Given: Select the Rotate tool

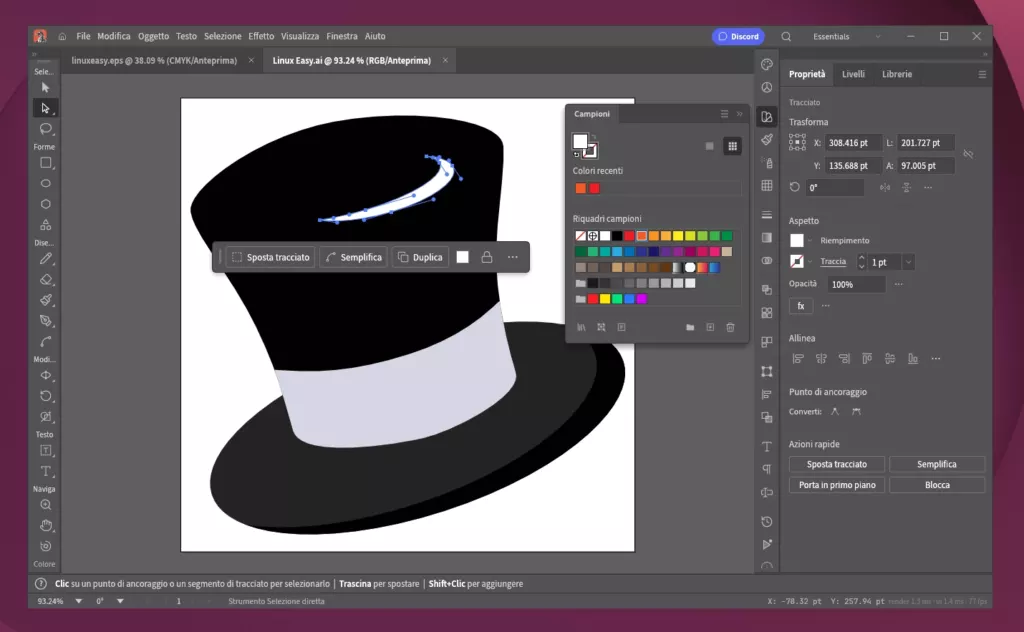Looking at the screenshot, I should click(45, 396).
